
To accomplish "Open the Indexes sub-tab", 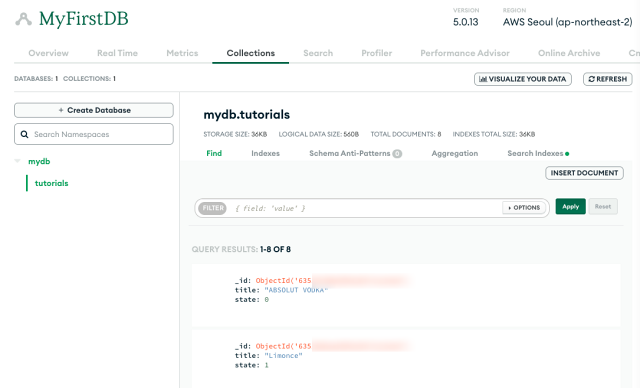I will click(265, 153).
